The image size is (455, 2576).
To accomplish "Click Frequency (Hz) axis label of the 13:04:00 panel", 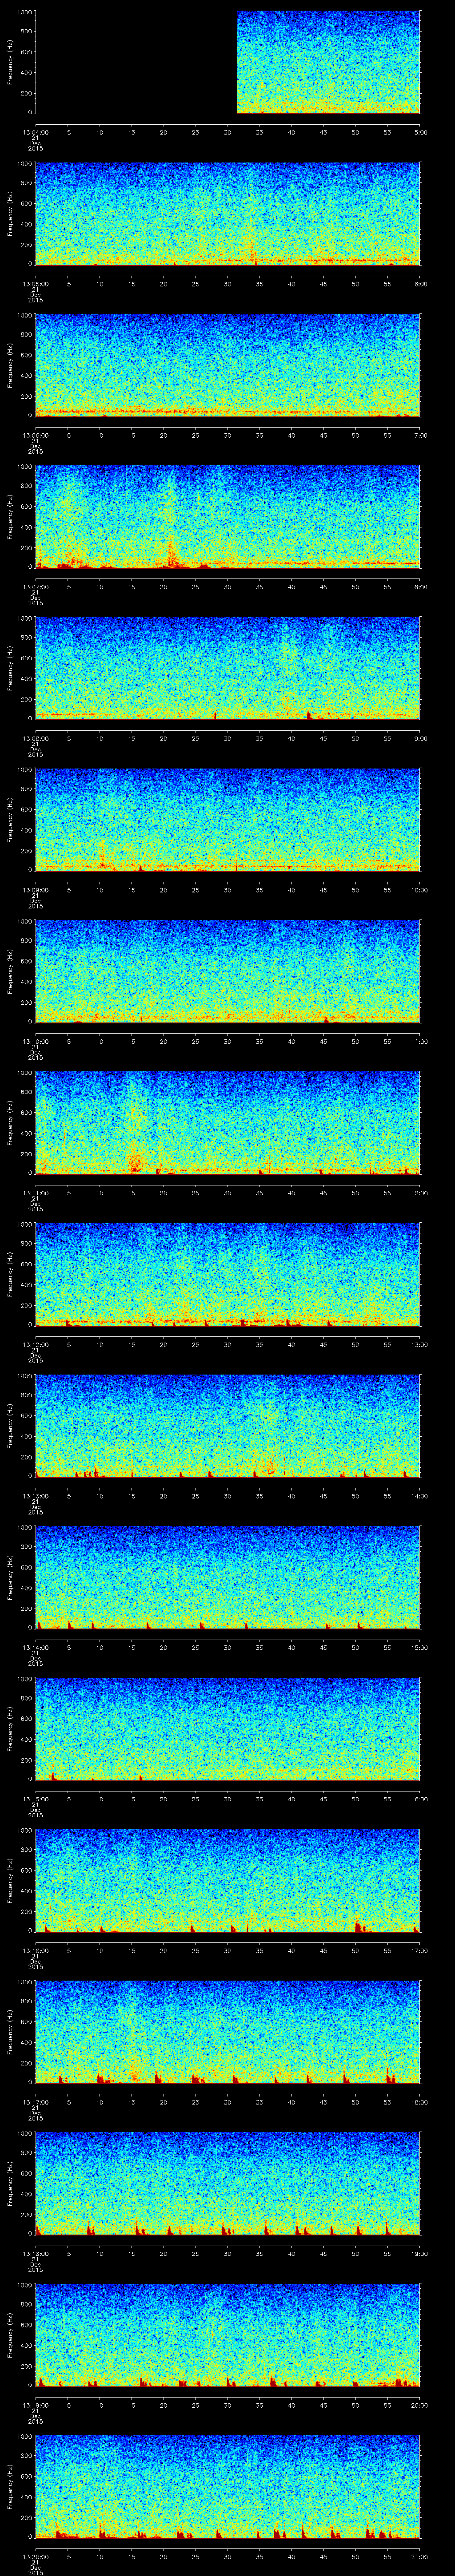I will pyautogui.click(x=10, y=62).
